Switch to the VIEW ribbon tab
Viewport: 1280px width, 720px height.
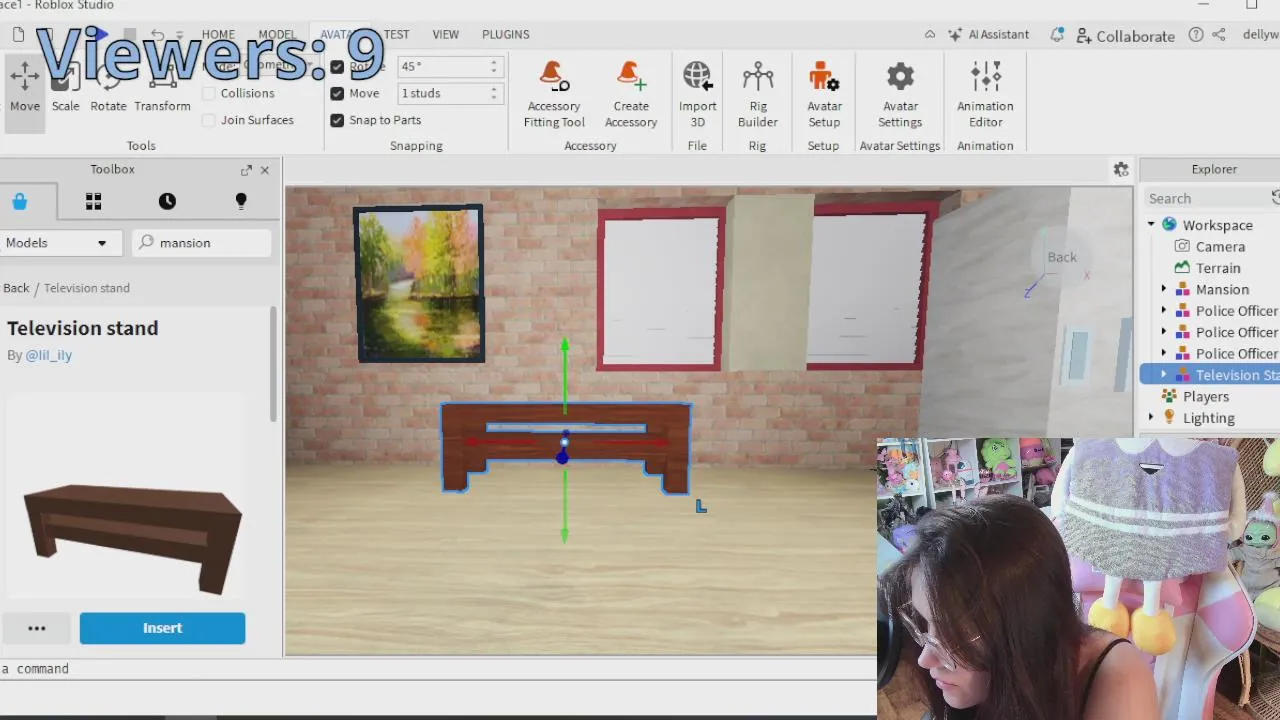[x=445, y=34]
